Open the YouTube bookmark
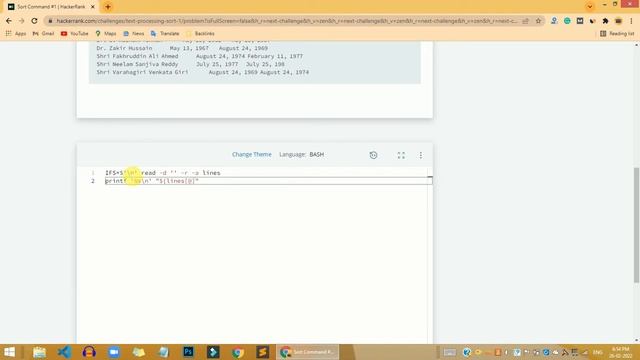Image resolution: width=640 pixels, height=360 pixels. click(x=75, y=33)
